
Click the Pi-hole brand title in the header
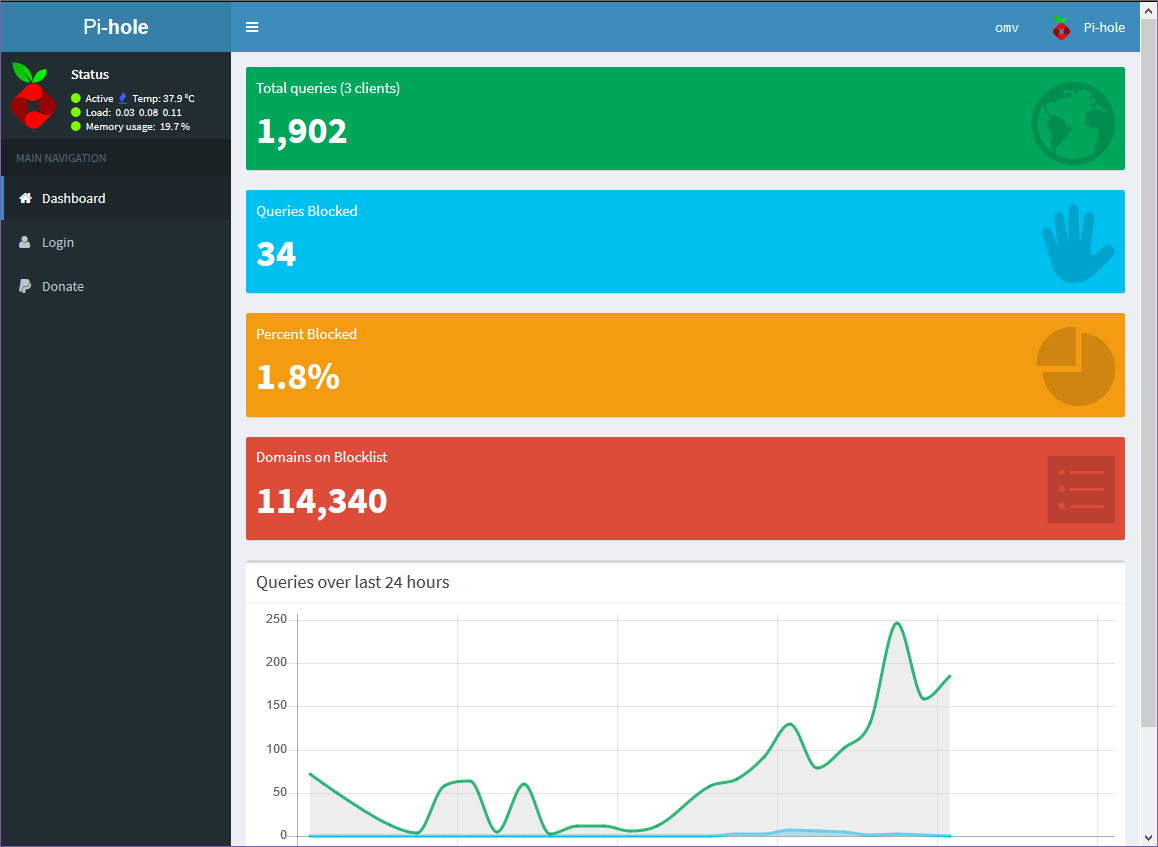(x=113, y=26)
